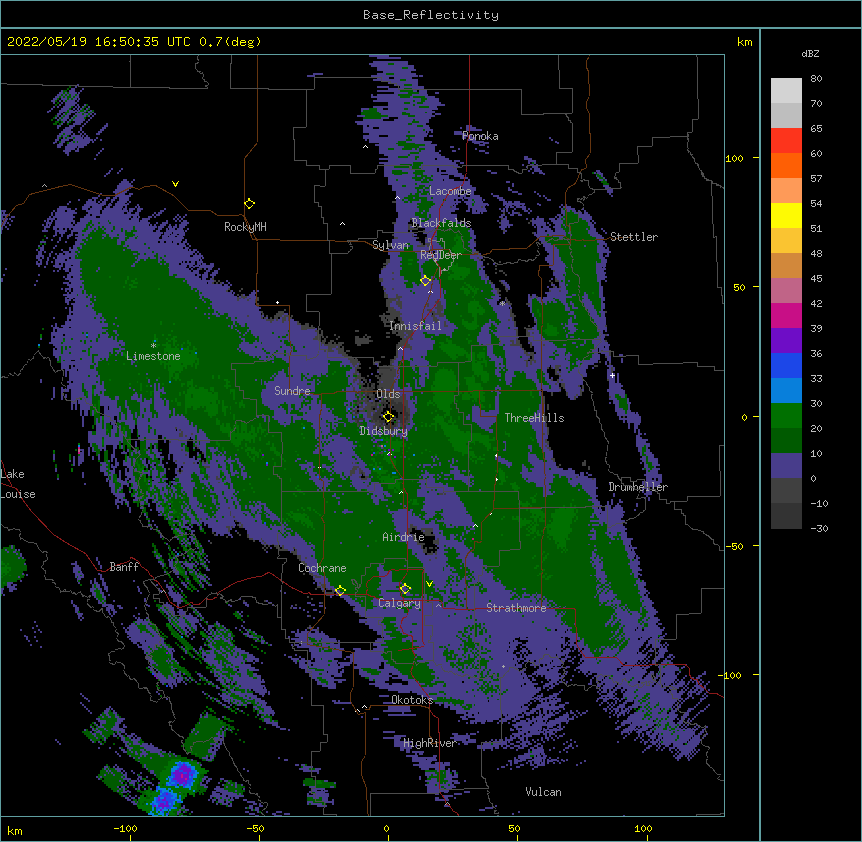Screen dimensions: 862x842
Task: Click the Cochrane label
Action: 322,568
